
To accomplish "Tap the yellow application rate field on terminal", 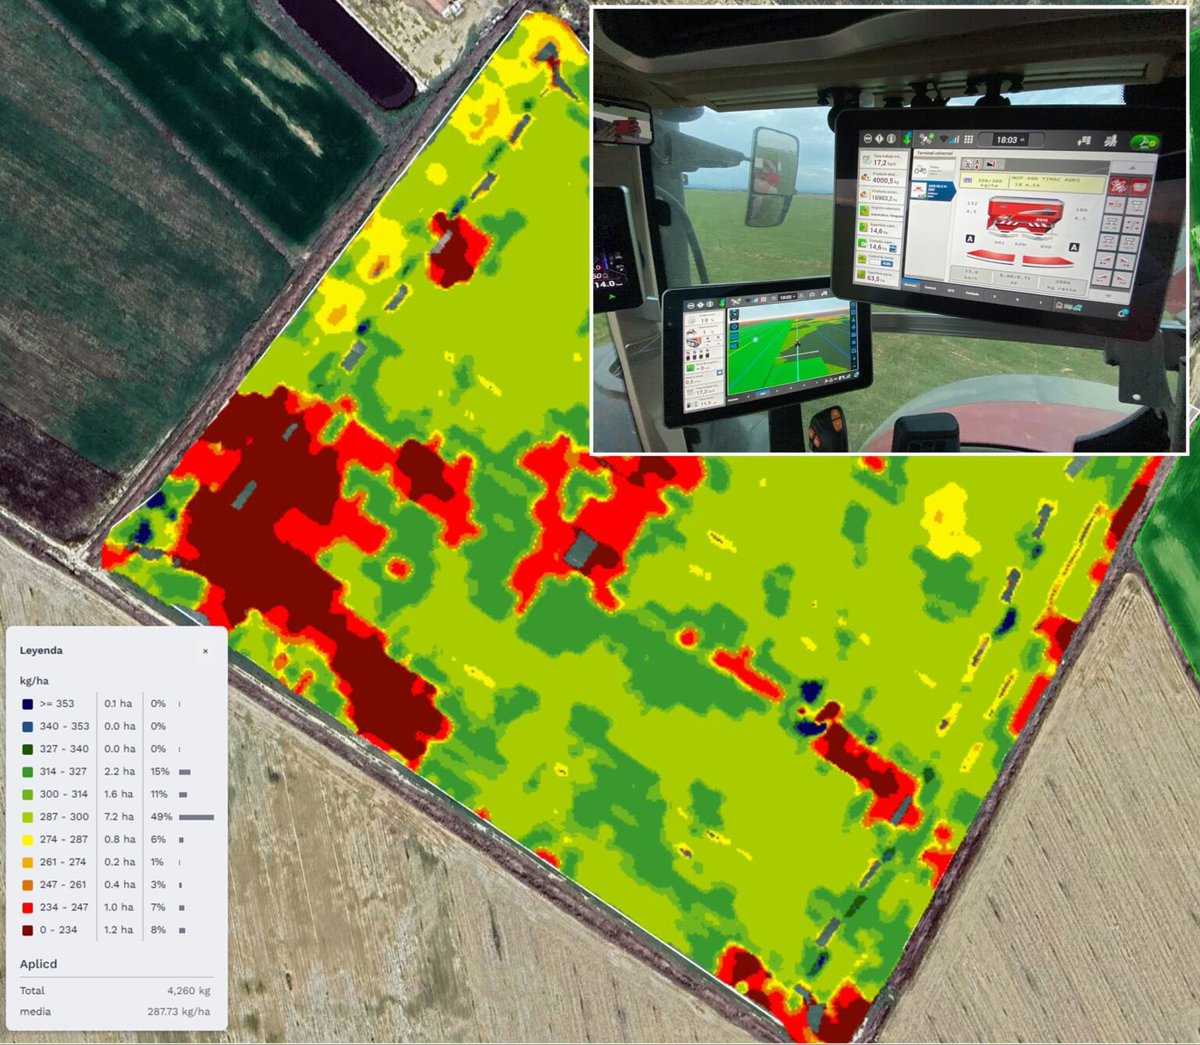I will pyautogui.click(x=1033, y=183).
